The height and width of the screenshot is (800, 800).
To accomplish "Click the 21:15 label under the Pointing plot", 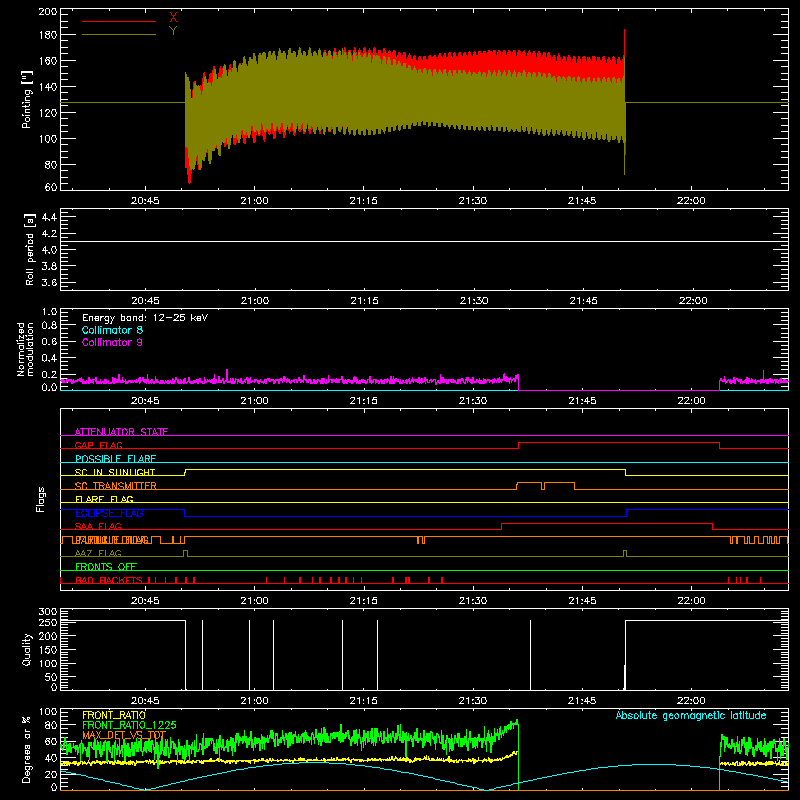I will tap(363, 201).
